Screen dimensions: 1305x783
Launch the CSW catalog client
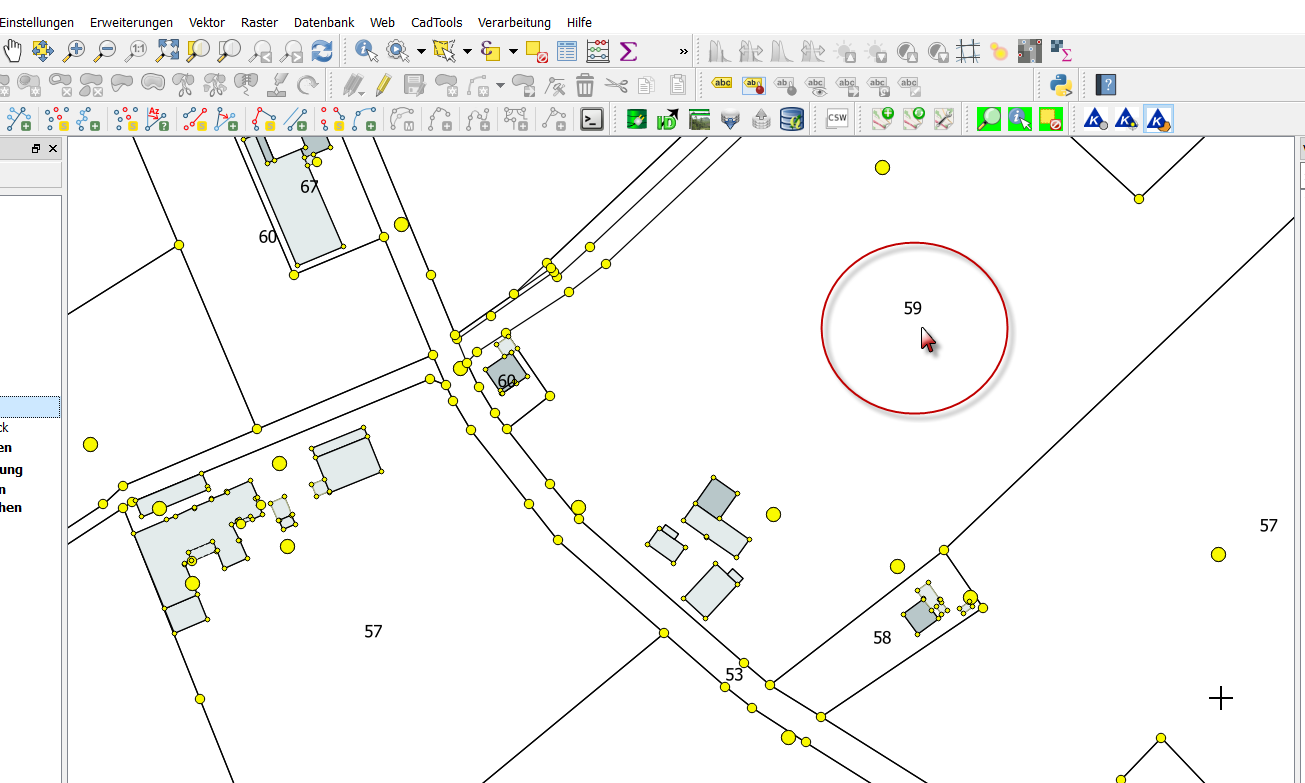837,119
